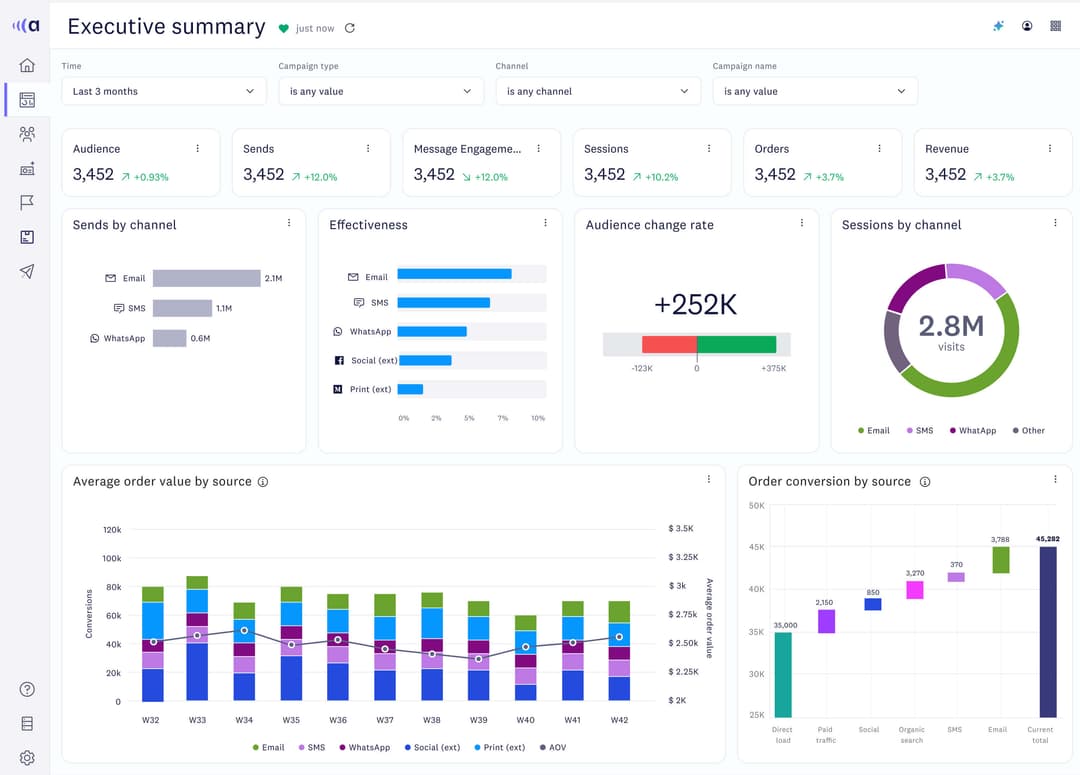Open the Channel 'is any channel' dropdown
This screenshot has height=775, width=1080.
pos(597,91)
